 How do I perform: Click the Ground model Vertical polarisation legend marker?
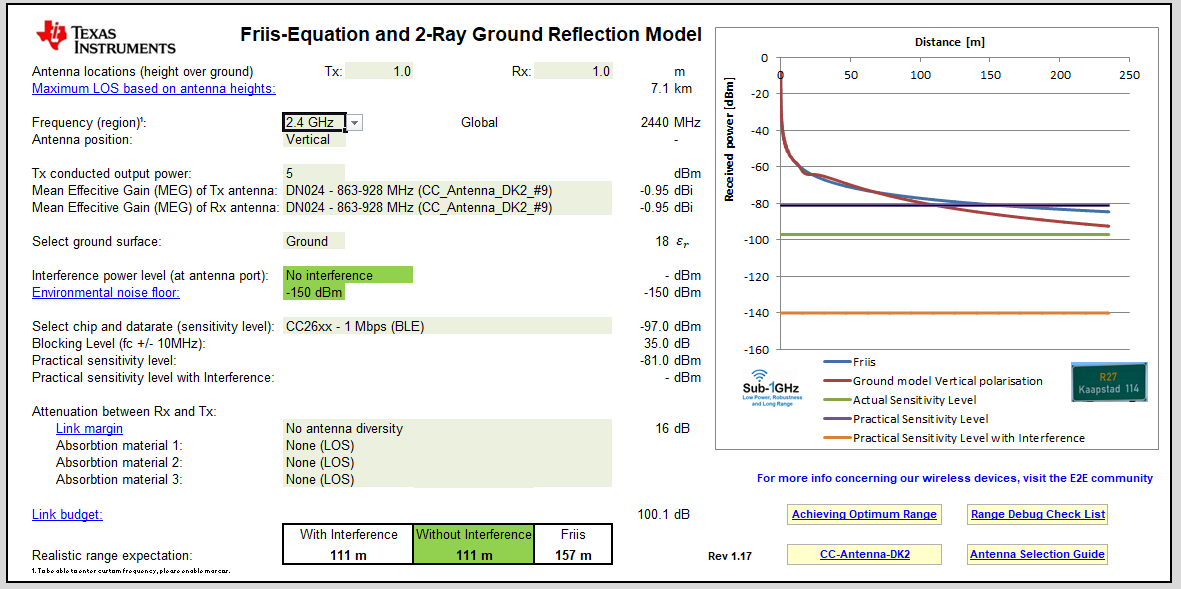(x=836, y=381)
